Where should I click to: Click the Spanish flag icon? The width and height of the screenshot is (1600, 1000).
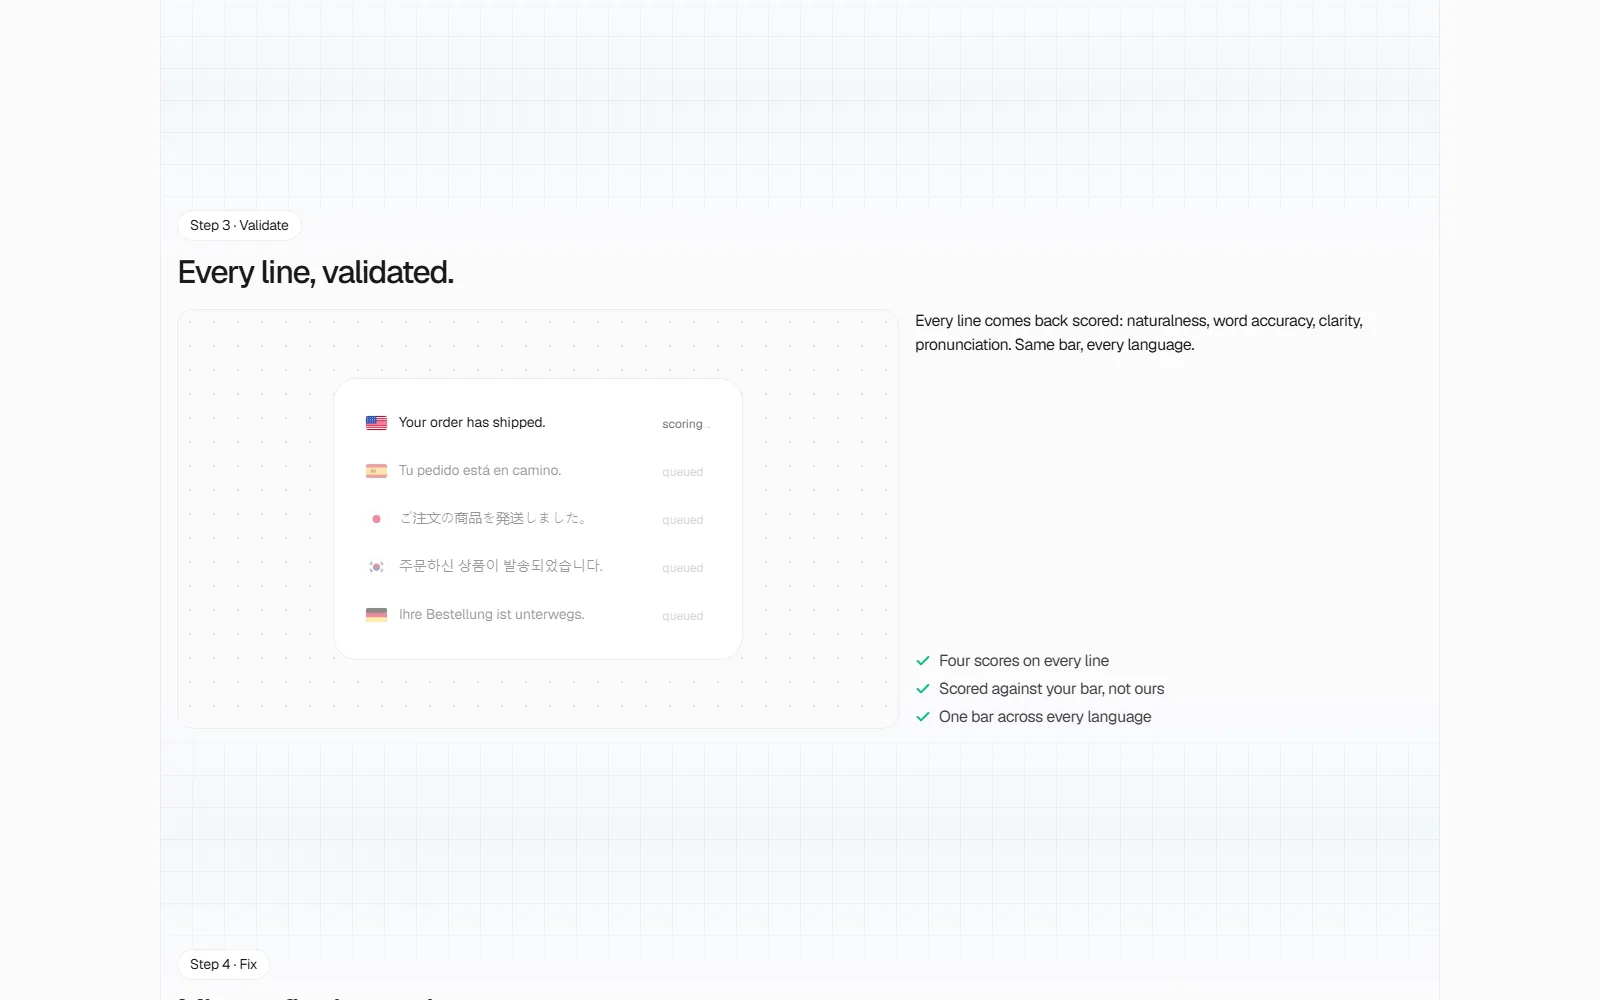[376, 471]
